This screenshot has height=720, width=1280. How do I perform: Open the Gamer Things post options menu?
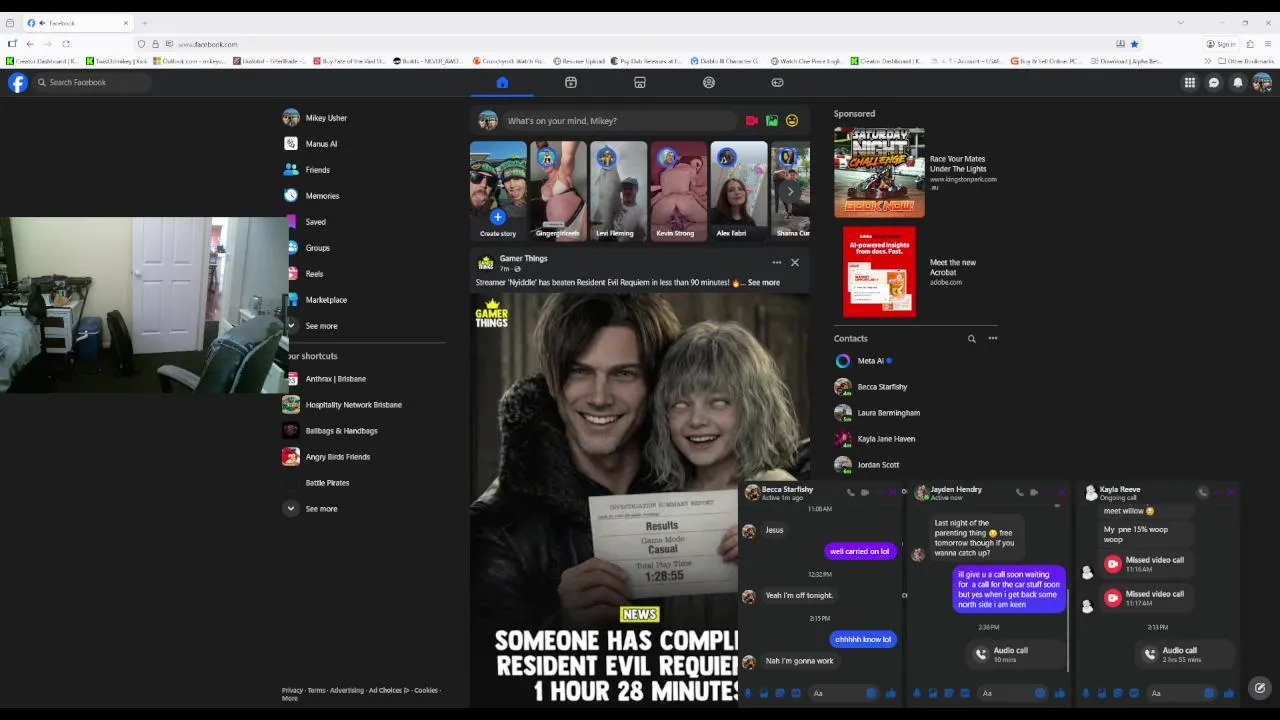pyautogui.click(x=776, y=263)
